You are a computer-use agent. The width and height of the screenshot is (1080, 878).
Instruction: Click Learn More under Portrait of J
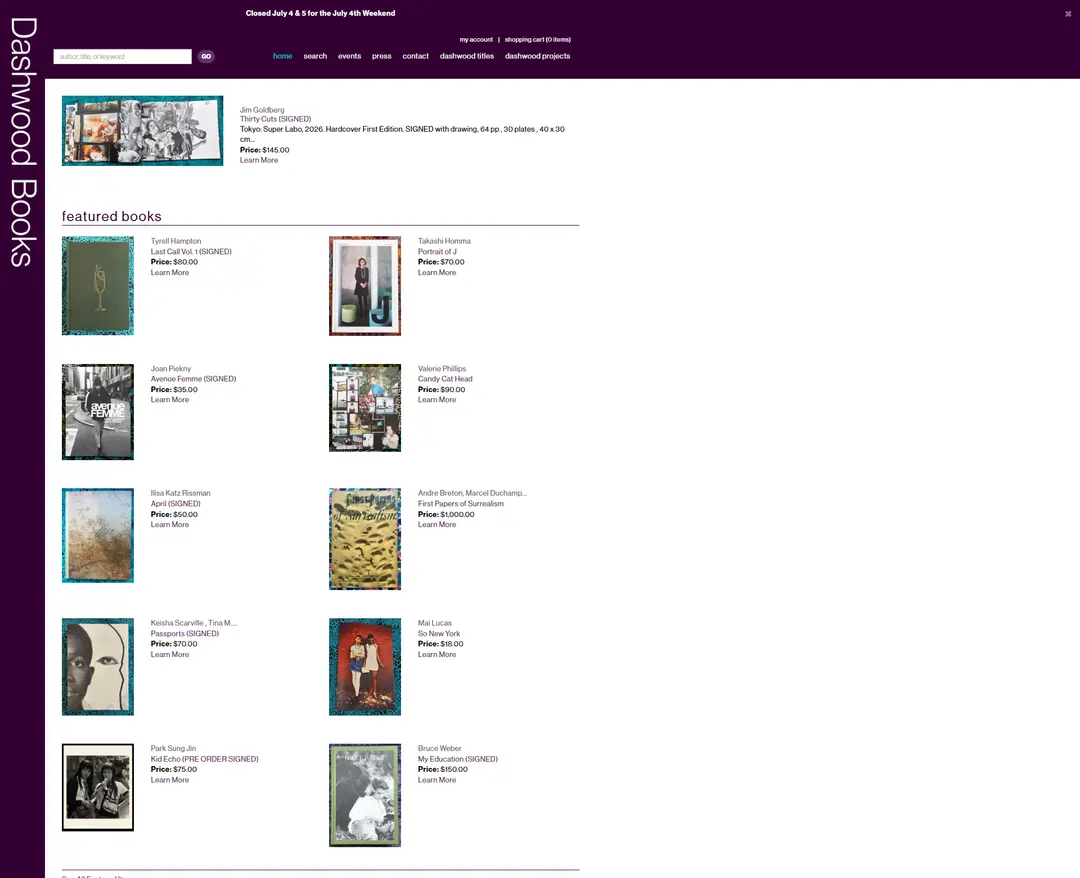[437, 273]
